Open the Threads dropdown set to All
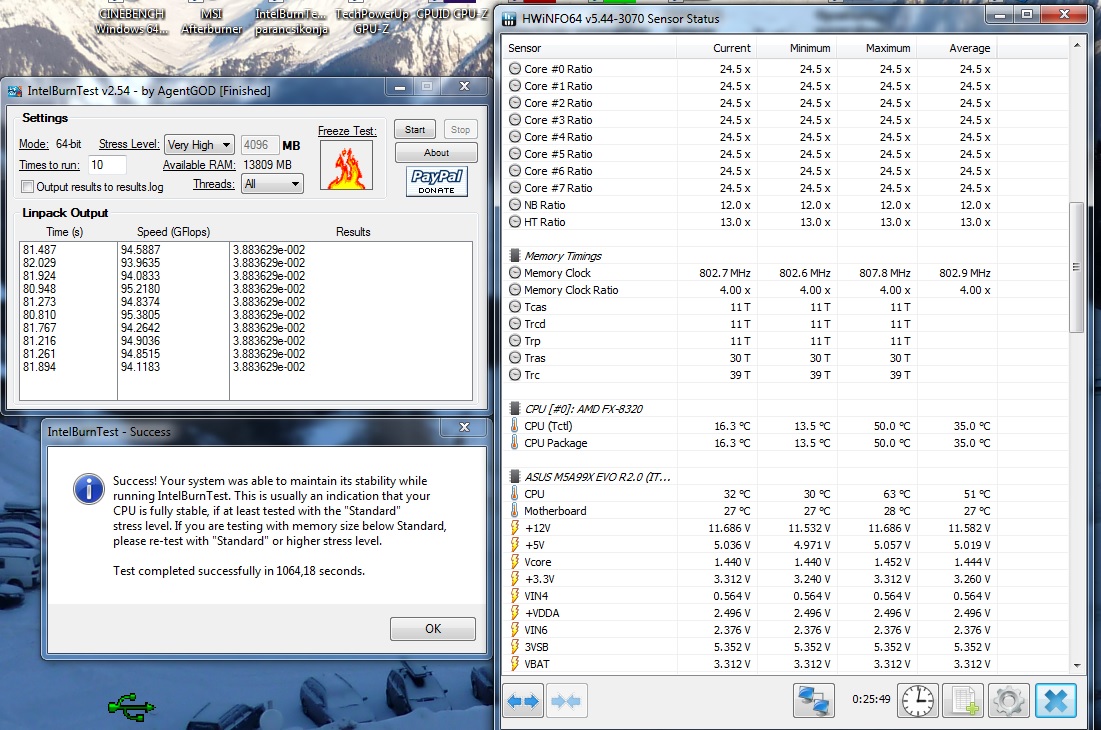Viewport: 1101px width, 730px height. coord(272,184)
